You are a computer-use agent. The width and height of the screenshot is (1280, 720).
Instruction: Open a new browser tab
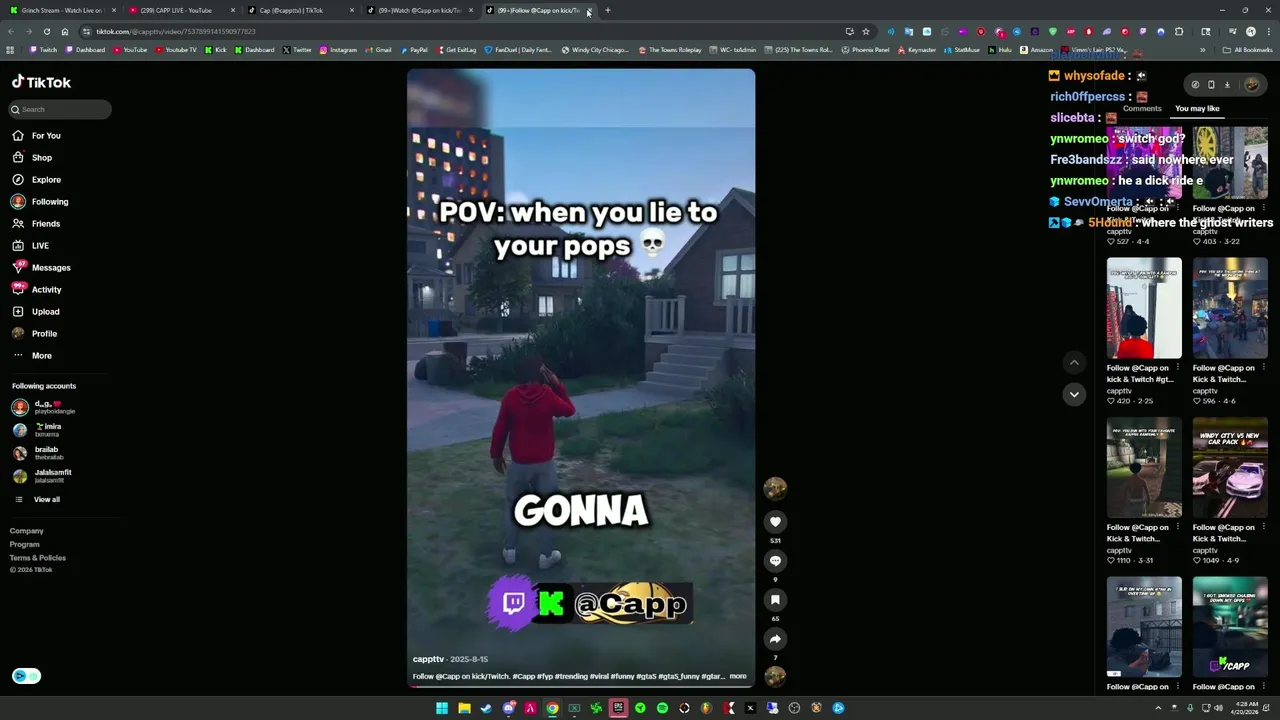coord(607,10)
